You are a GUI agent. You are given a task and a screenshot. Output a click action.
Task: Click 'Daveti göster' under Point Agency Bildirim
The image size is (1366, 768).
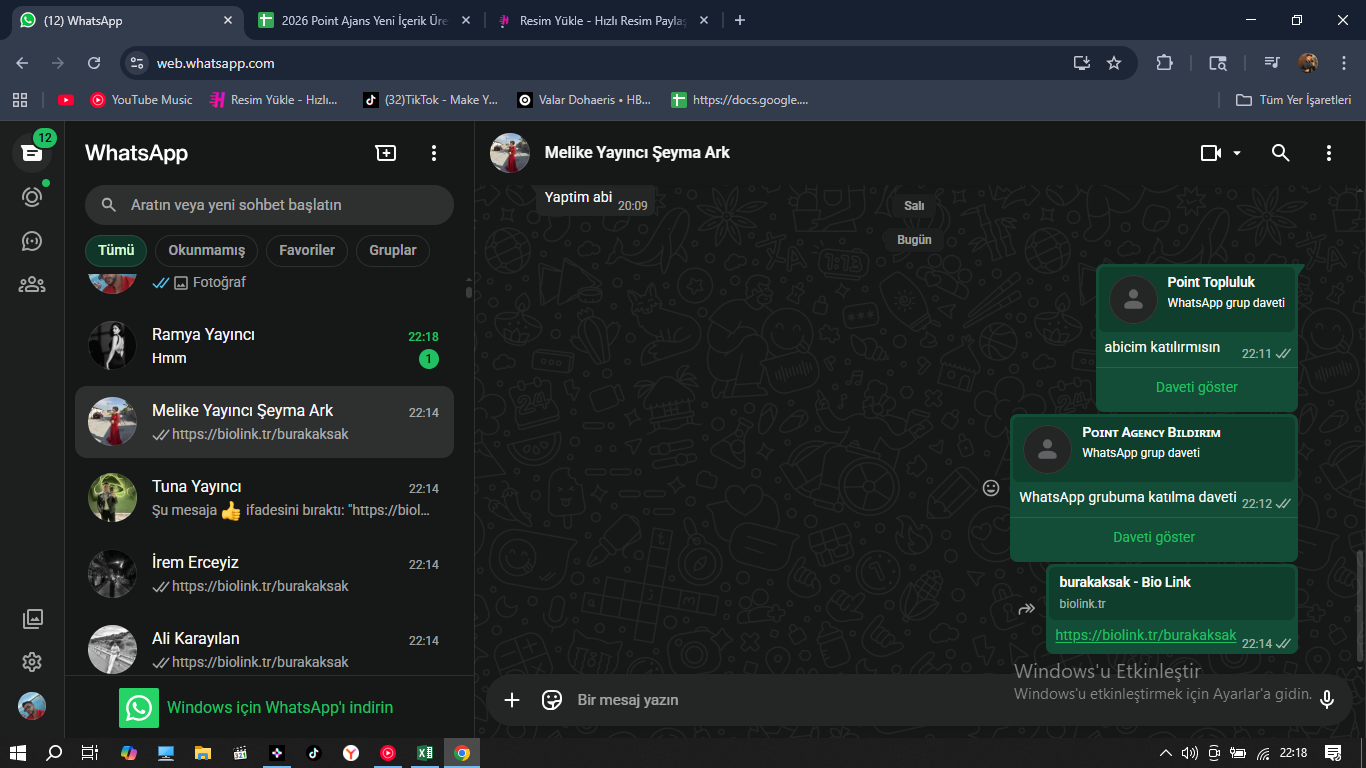point(1154,537)
